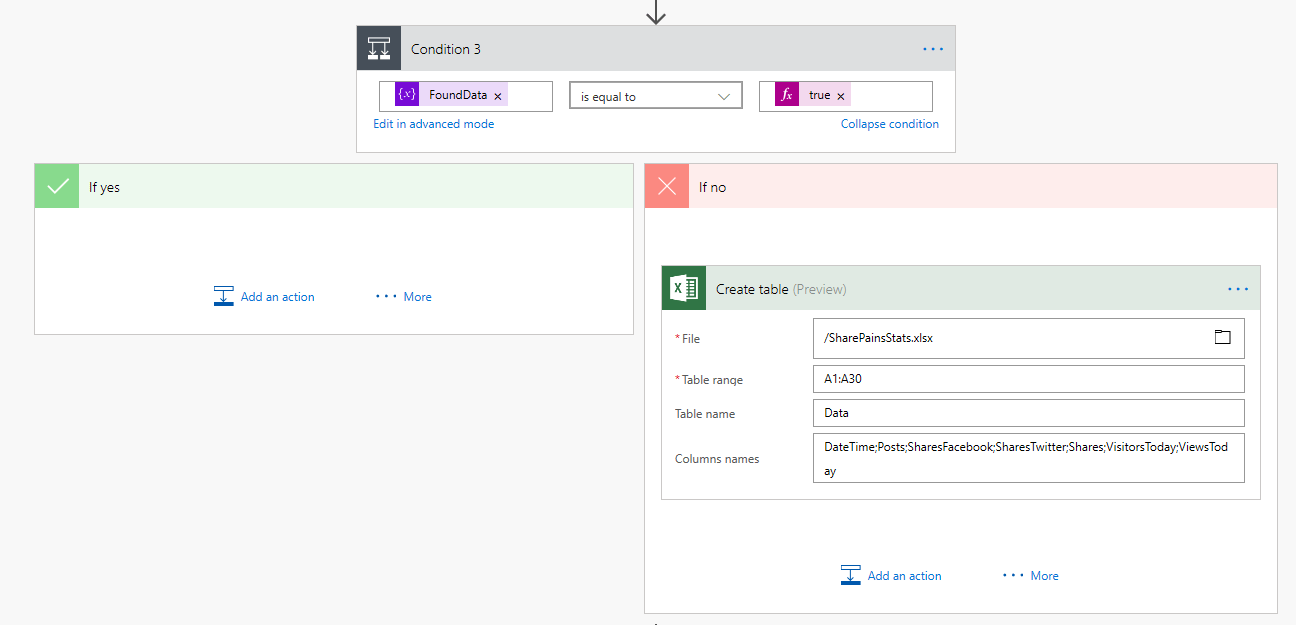Click the Table name field
This screenshot has width=1296, height=625.
[x=1029, y=413]
